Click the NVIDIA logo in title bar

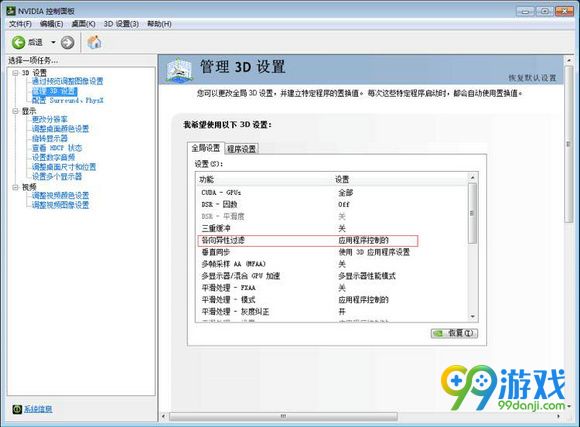[x=11, y=11]
